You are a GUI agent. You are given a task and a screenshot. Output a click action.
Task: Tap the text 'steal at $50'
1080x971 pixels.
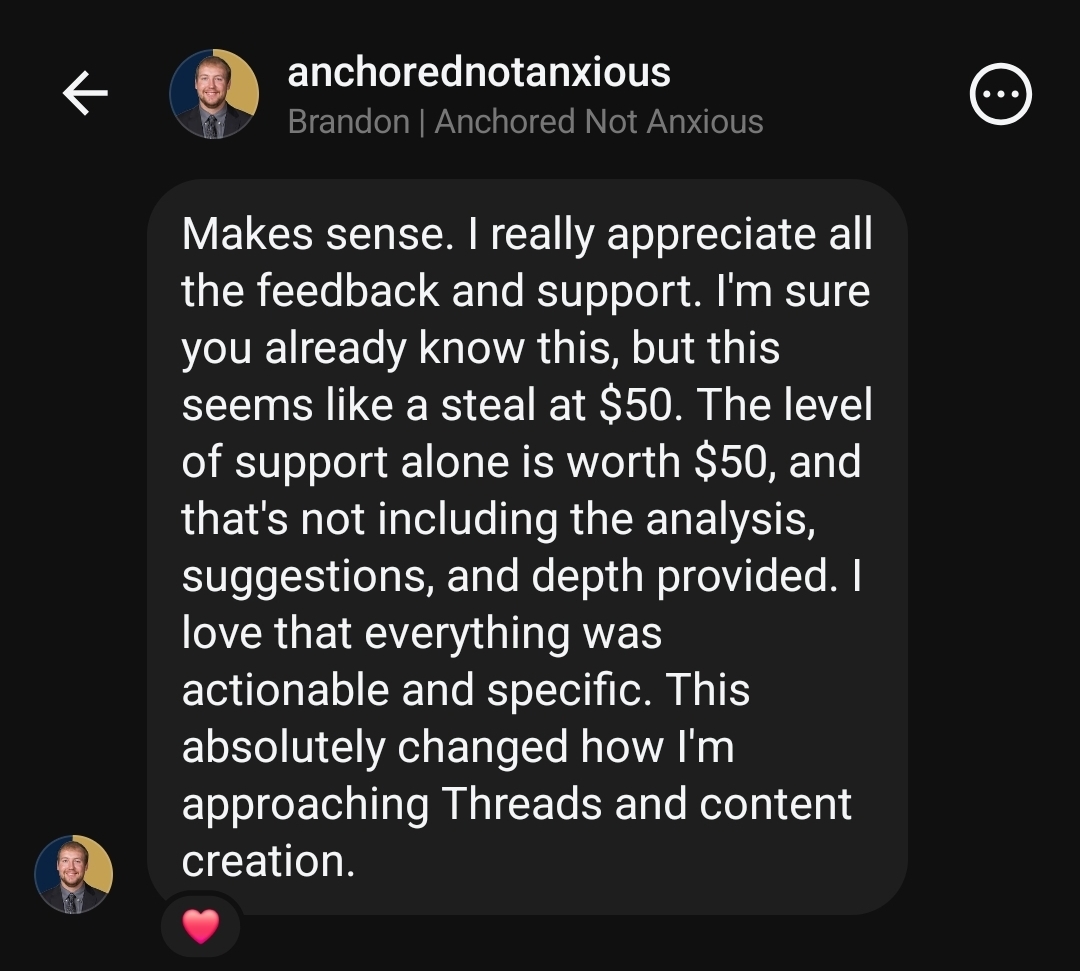557,405
